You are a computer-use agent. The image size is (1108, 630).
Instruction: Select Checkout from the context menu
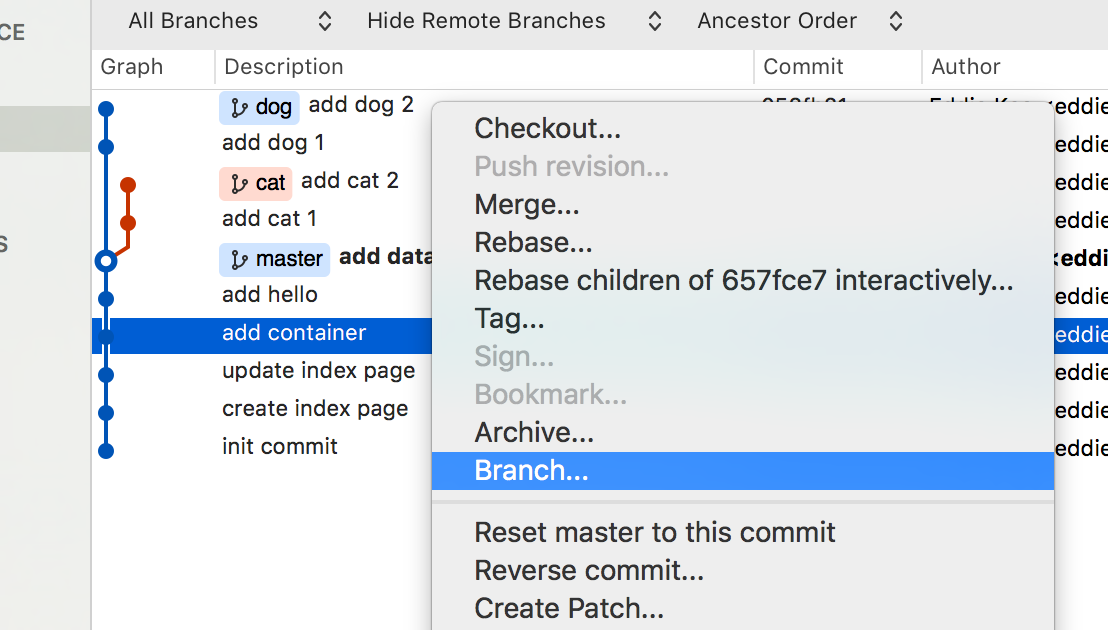(x=546, y=128)
